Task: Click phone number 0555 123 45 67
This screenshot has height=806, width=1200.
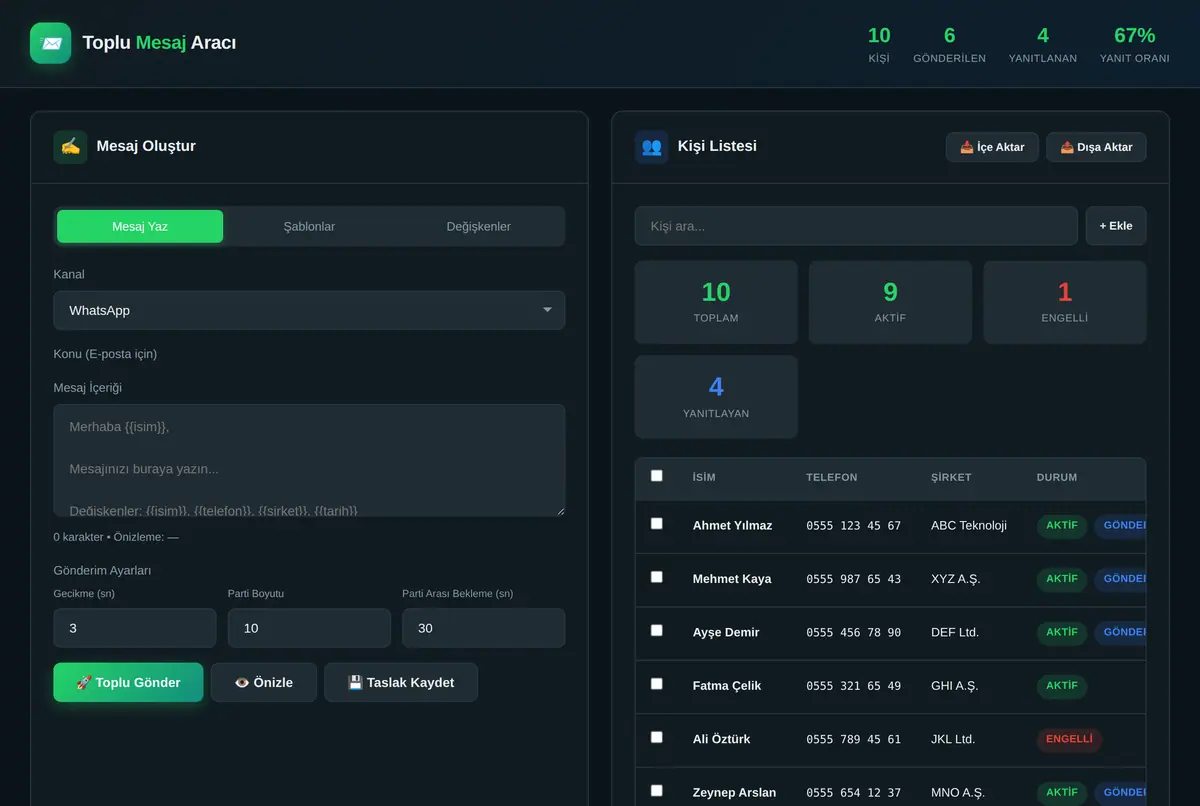Action: tap(853, 526)
